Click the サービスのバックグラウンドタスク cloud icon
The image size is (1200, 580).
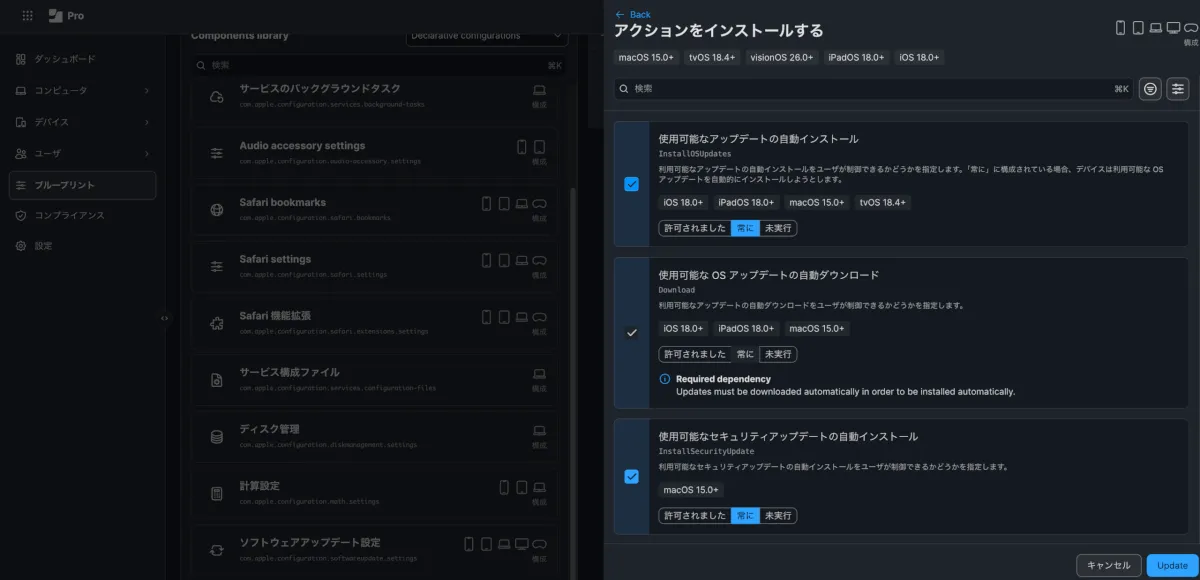(x=216, y=96)
